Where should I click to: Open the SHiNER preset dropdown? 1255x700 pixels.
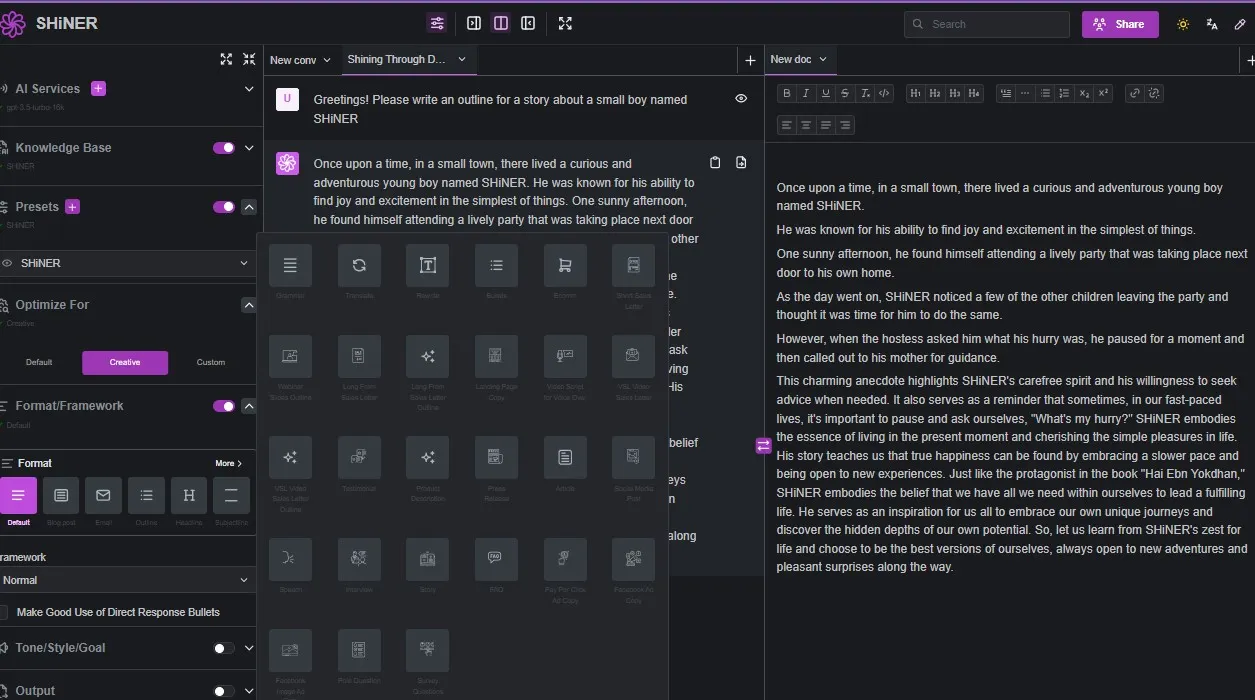click(x=125, y=263)
